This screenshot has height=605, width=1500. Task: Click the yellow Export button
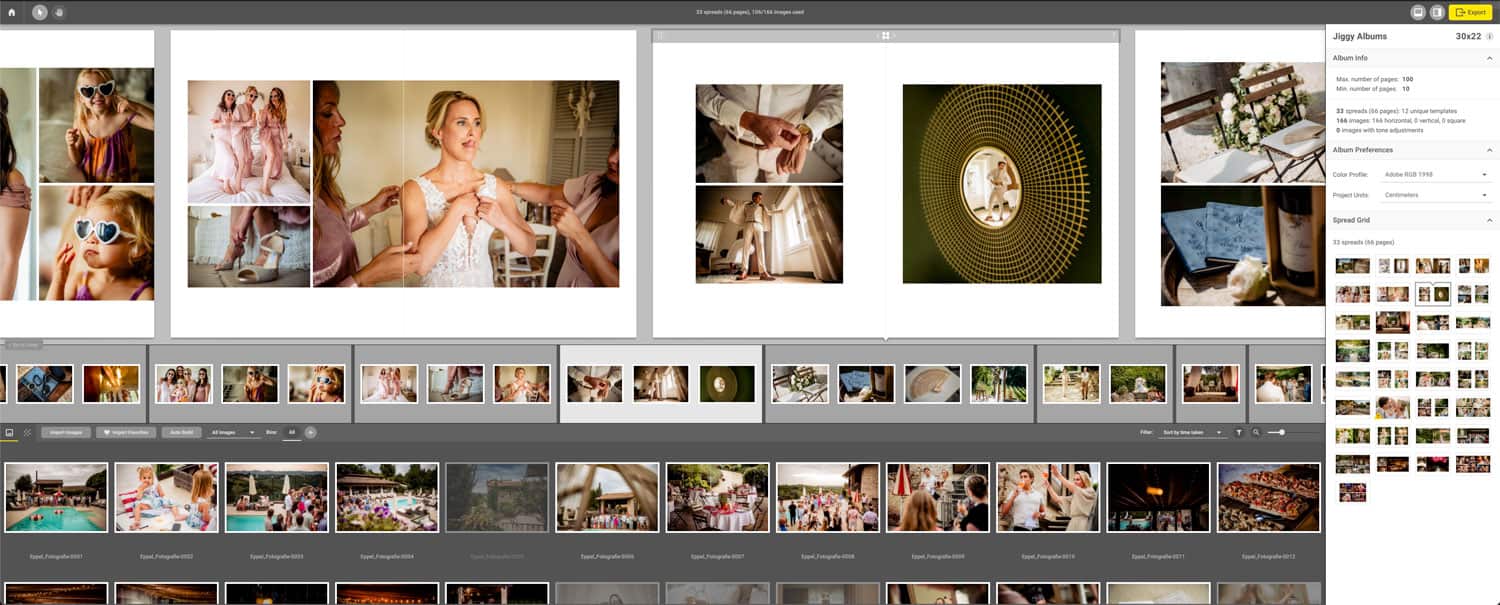tap(1471, 12)
